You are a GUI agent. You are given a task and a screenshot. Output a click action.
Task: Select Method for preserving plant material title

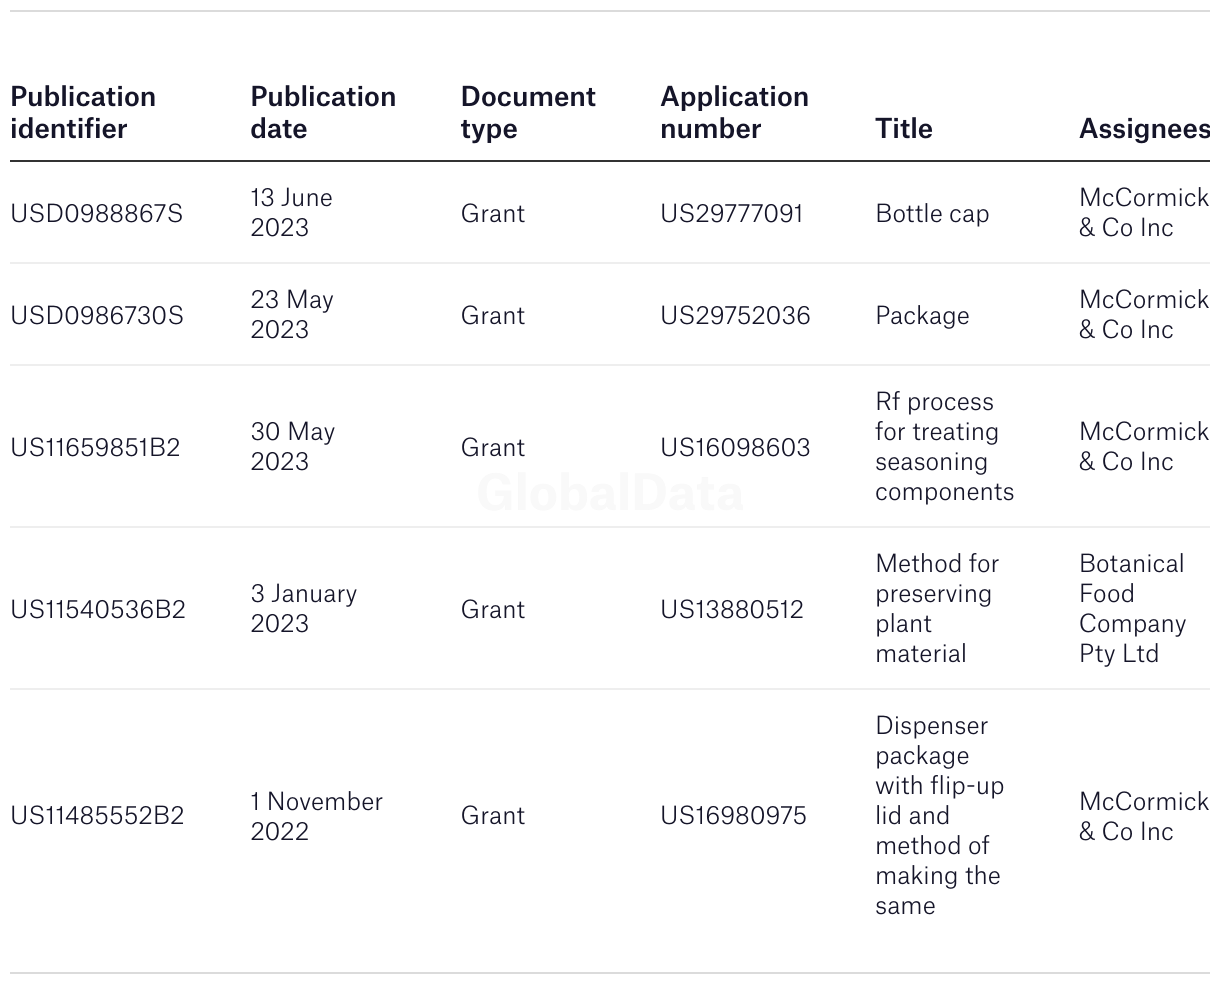[x=937, y=609]
